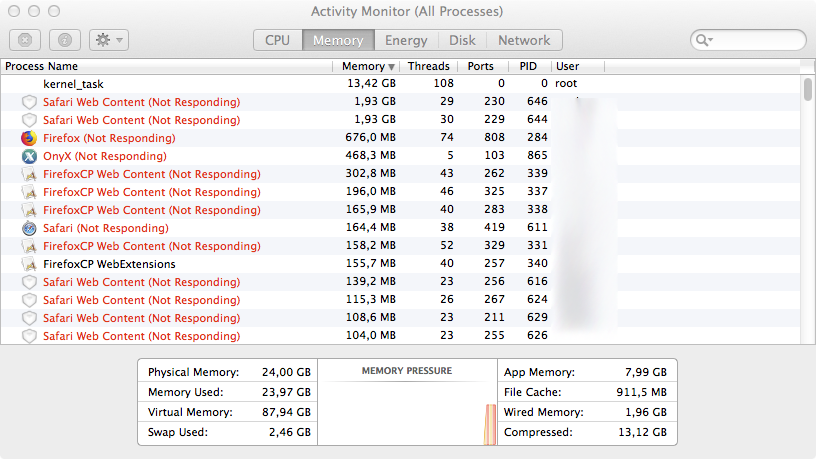Select FirefoxCP WebExtensions process name

pyautogui.click(x=109, y=264)
